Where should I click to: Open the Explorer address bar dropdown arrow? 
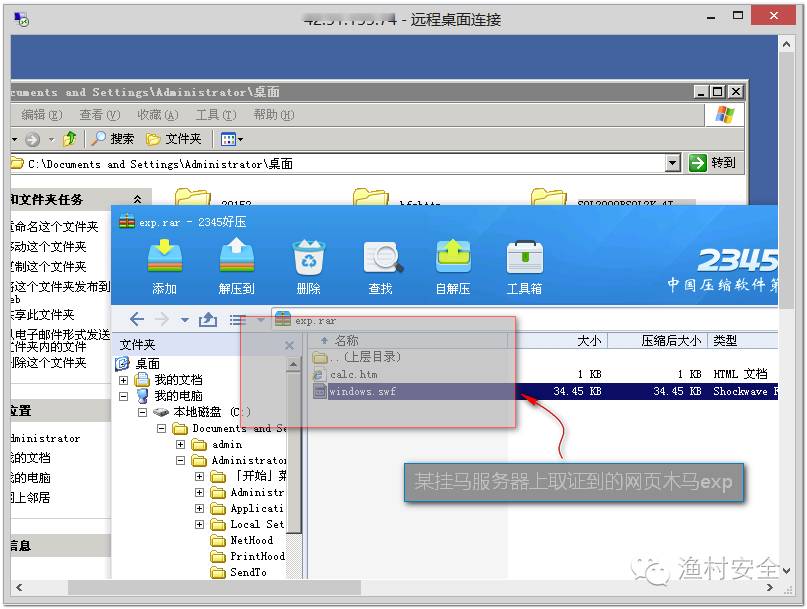(x=672, y=164)
